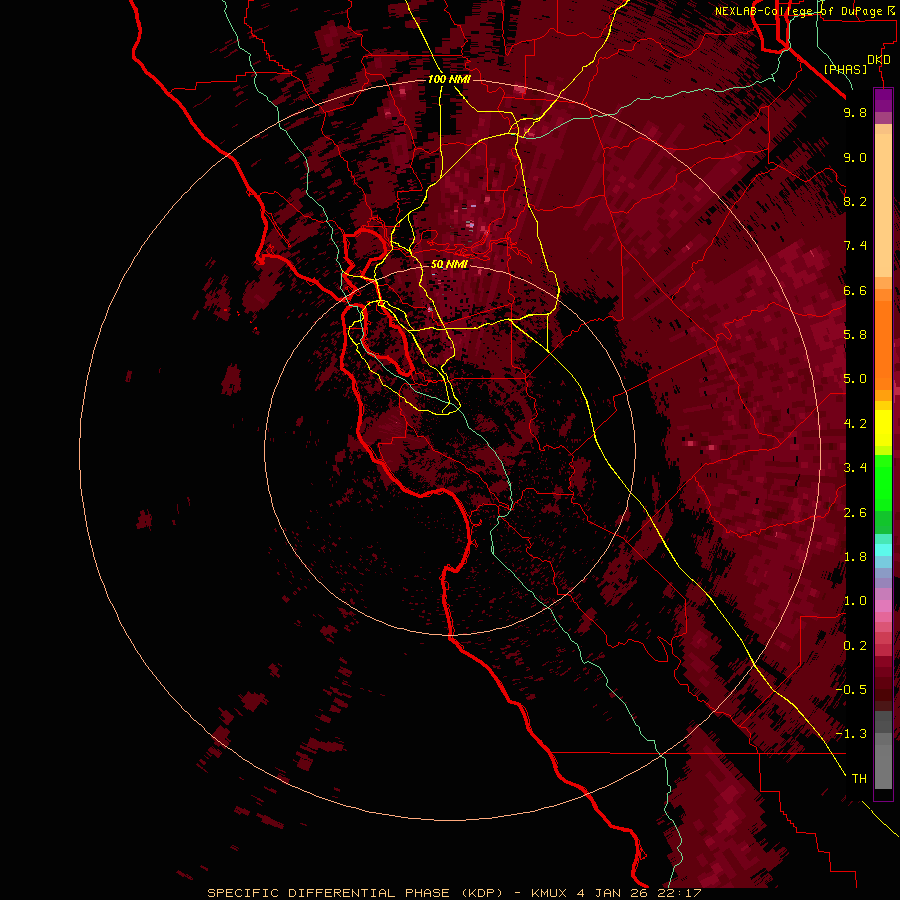Click the DKD label above the color scale
Viewport: 900px width, 900px height.
click(x=879, y=60)
